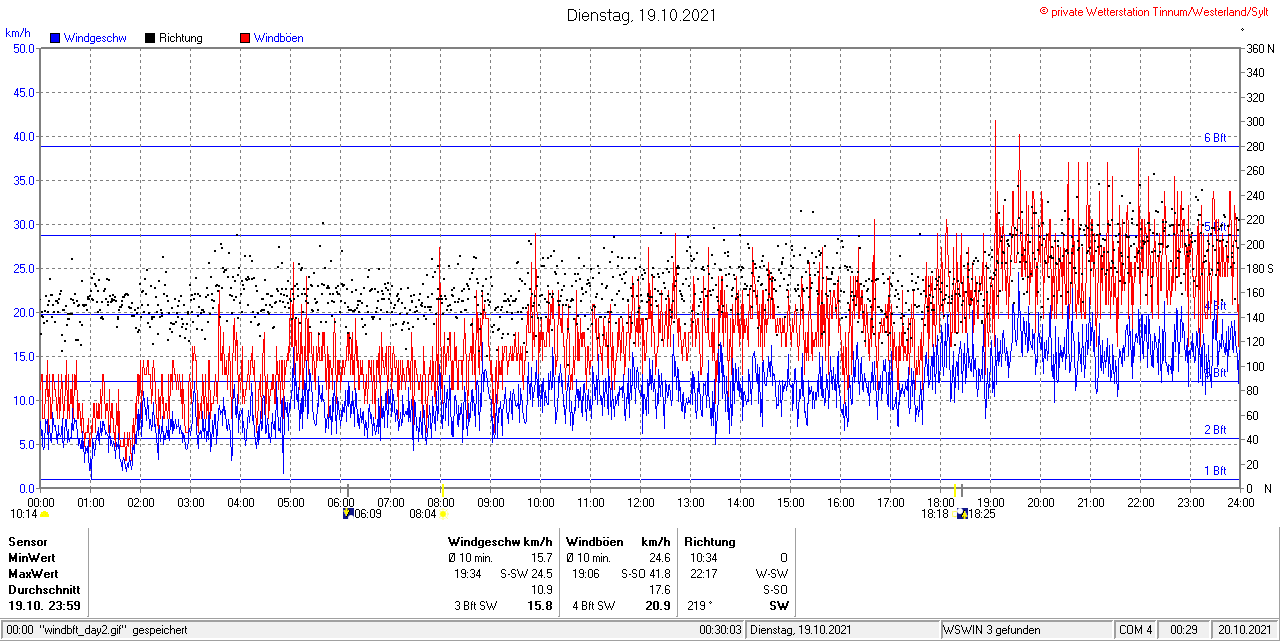1280x641 pixels.
Task: Click the Durchschnitt row label
Action: (44, 590)
